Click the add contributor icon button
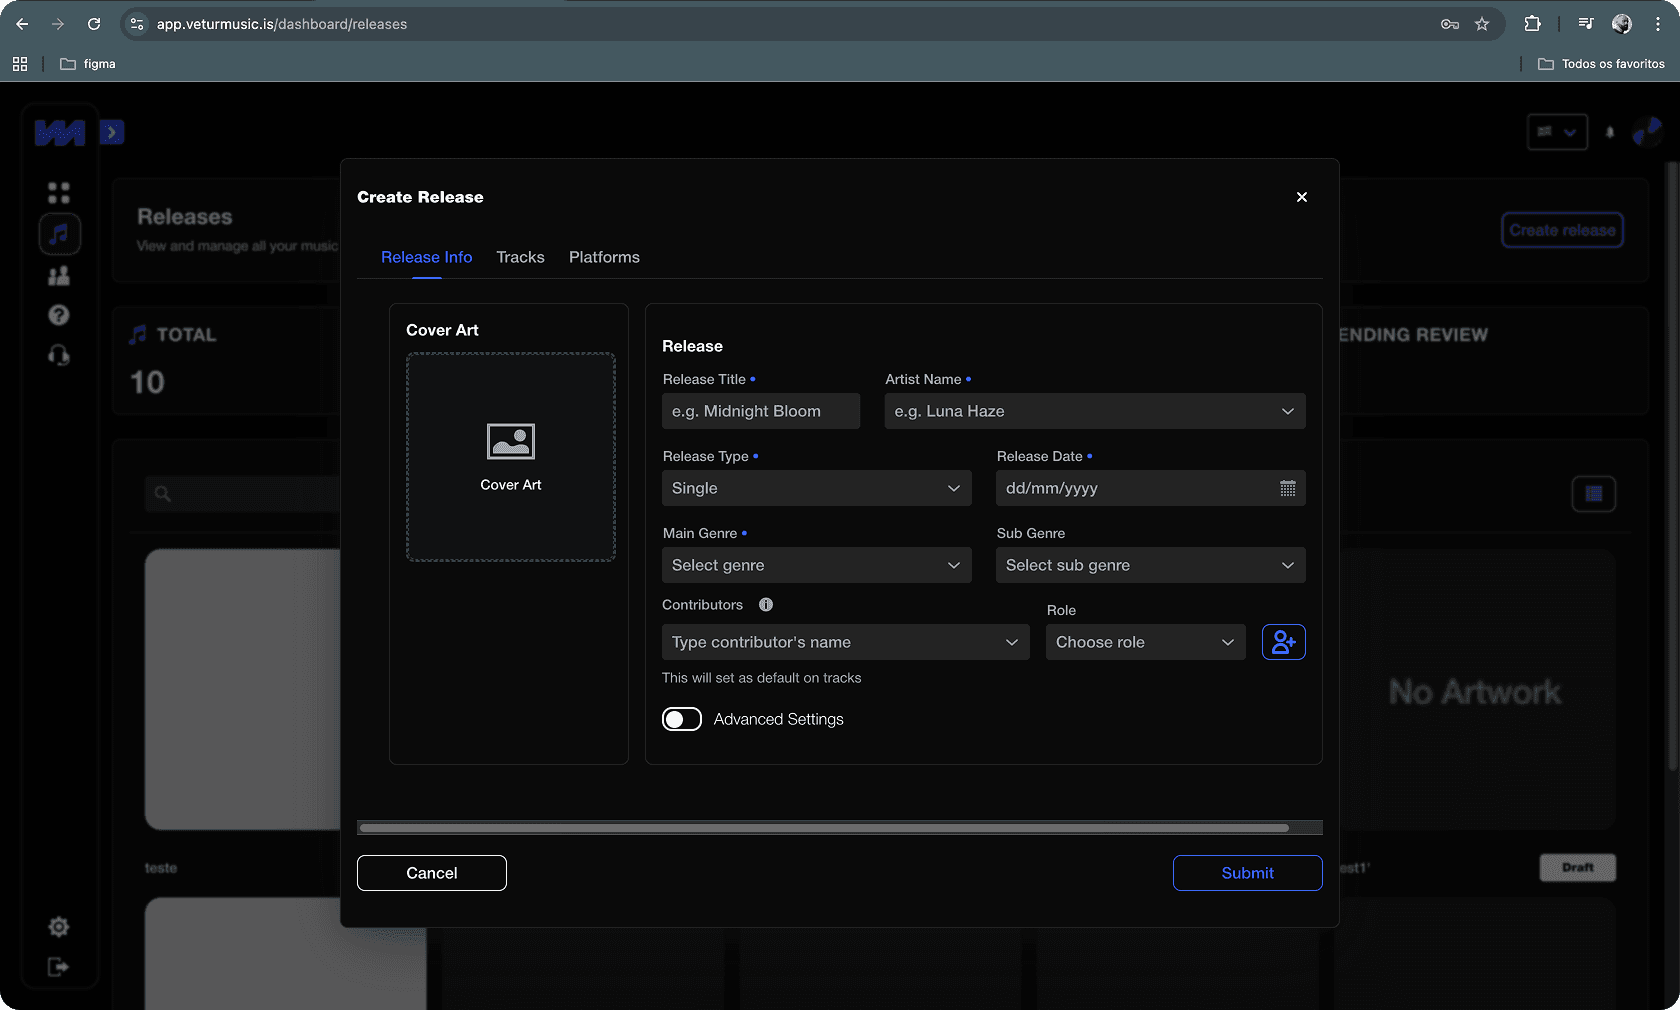 [x=1283, y=642]
